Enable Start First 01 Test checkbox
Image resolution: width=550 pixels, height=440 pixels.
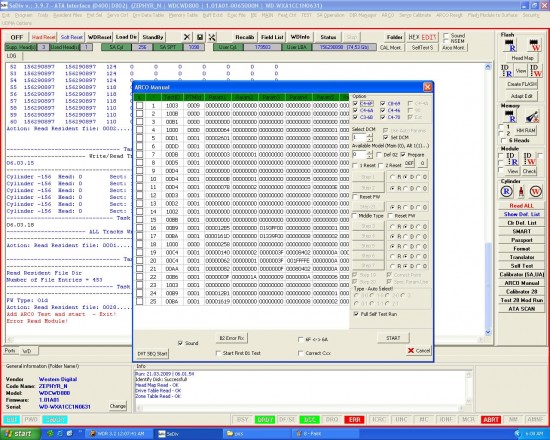tap(218, 353)
